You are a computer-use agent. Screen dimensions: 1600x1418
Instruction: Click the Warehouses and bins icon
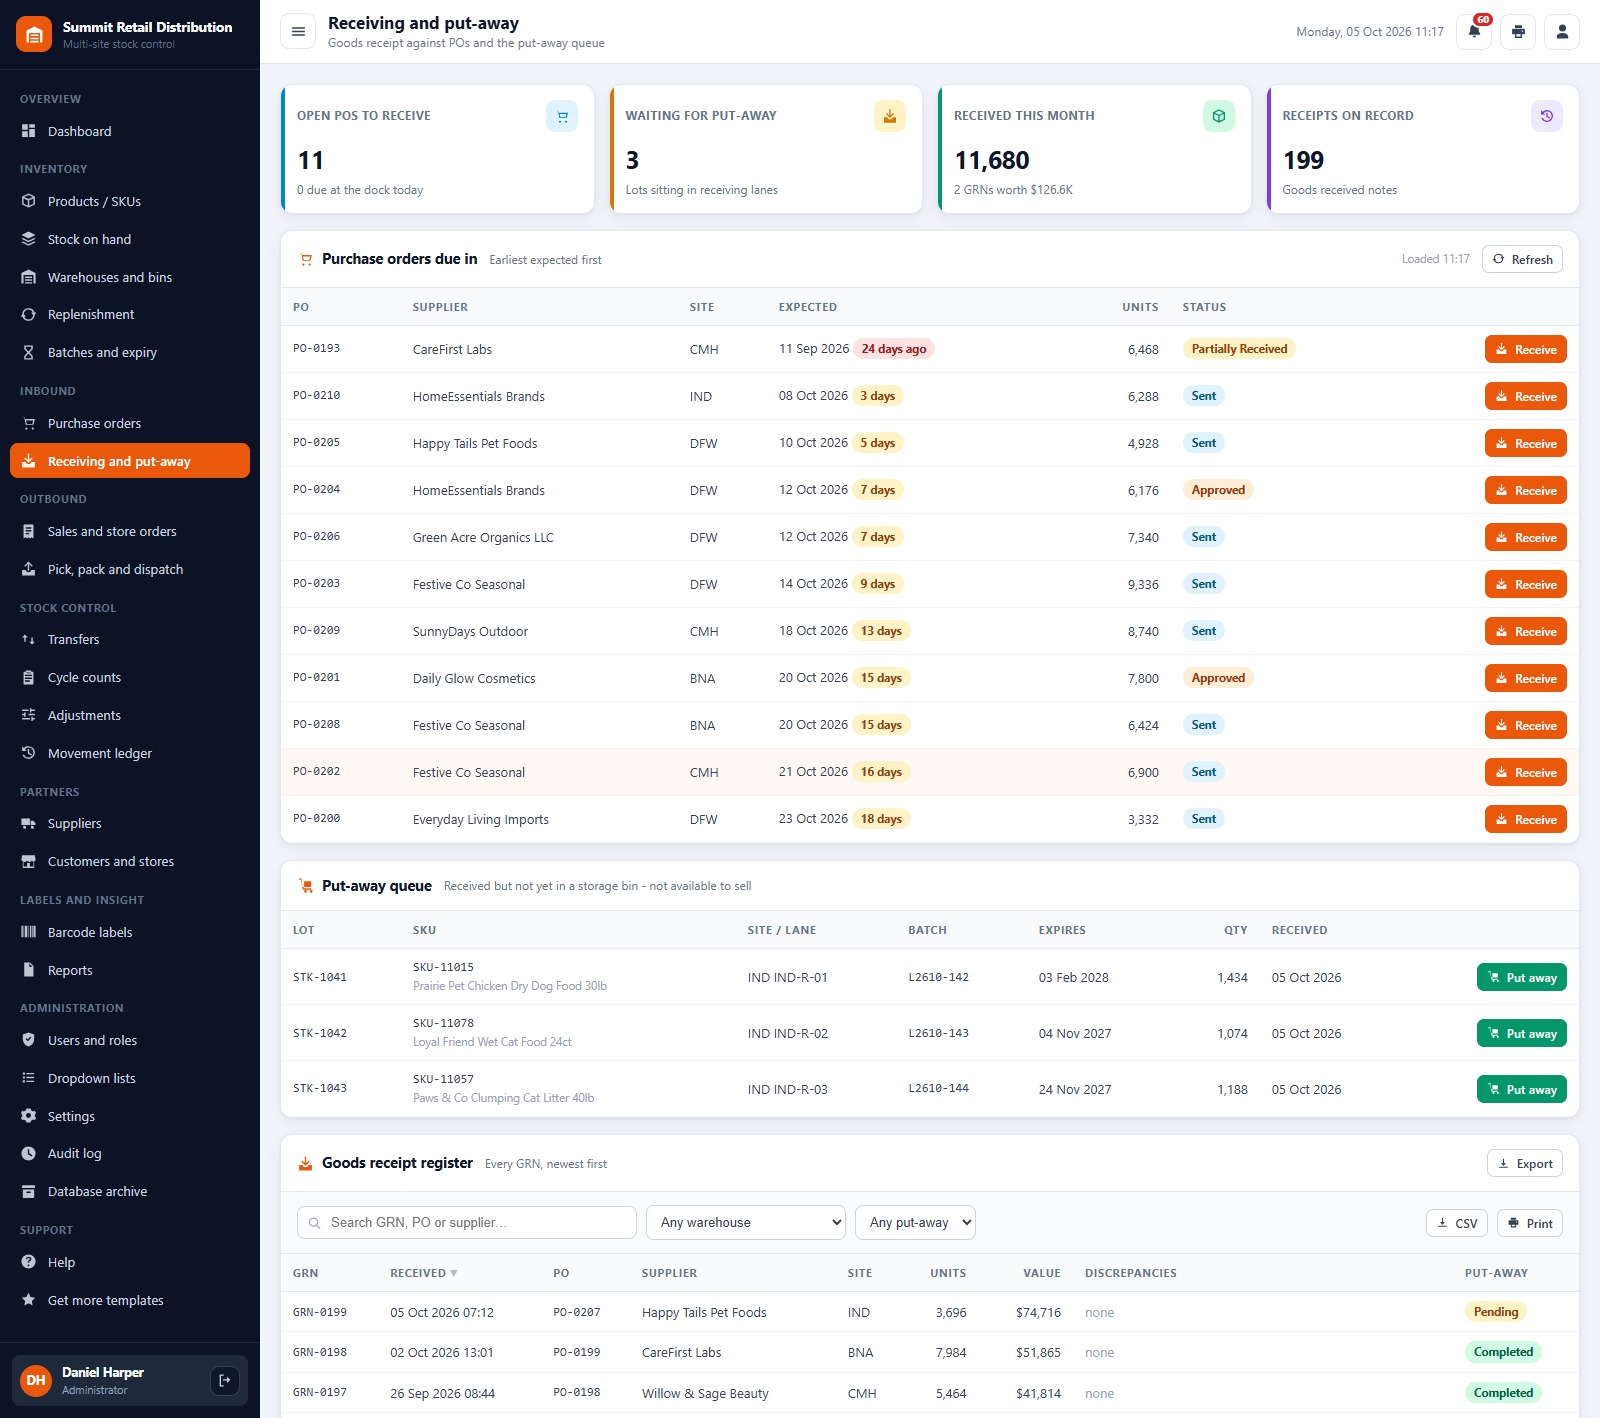coord(29,277)
